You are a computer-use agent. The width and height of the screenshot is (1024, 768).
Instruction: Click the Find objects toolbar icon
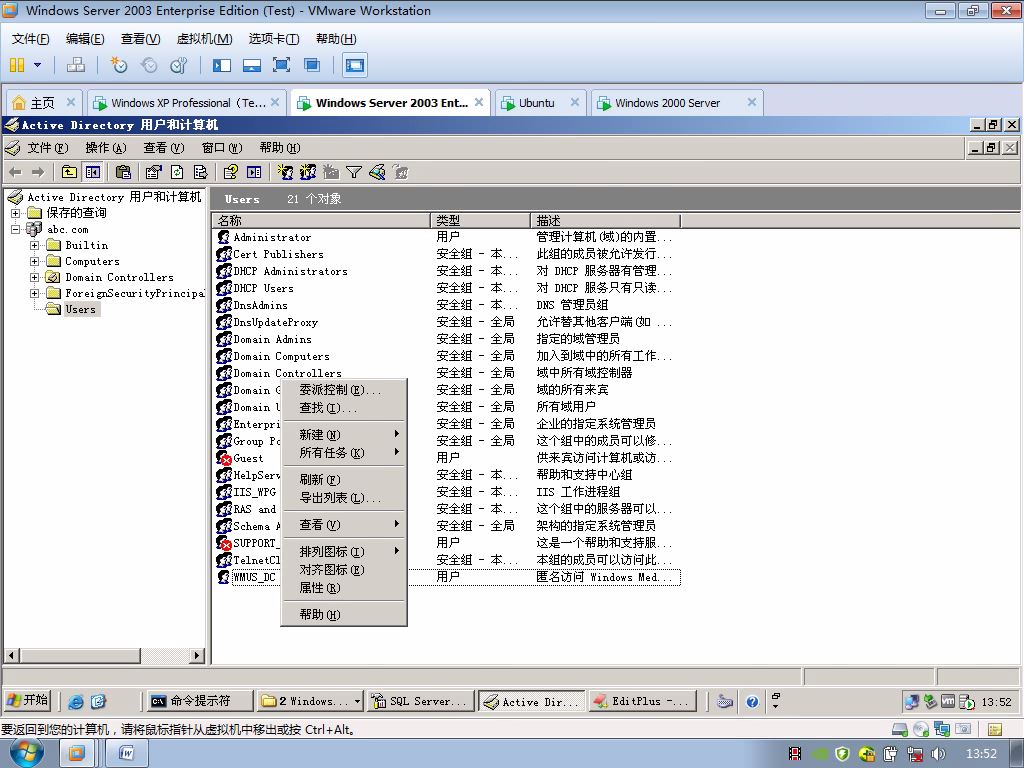(377, 172)
